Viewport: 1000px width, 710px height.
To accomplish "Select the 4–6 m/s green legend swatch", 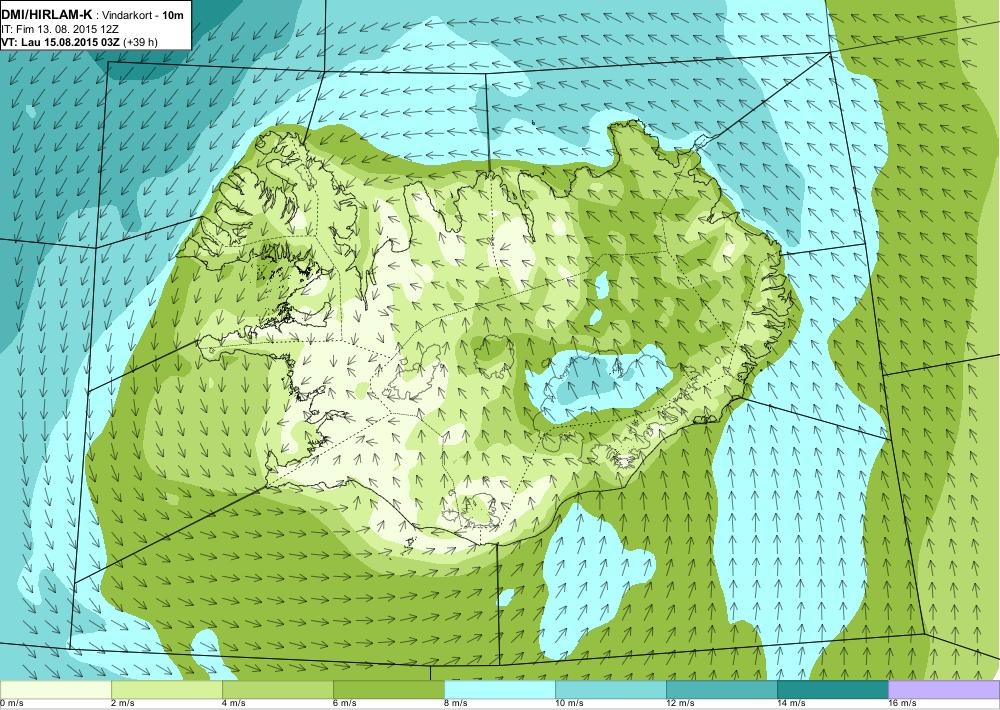I will click(277, 690).
